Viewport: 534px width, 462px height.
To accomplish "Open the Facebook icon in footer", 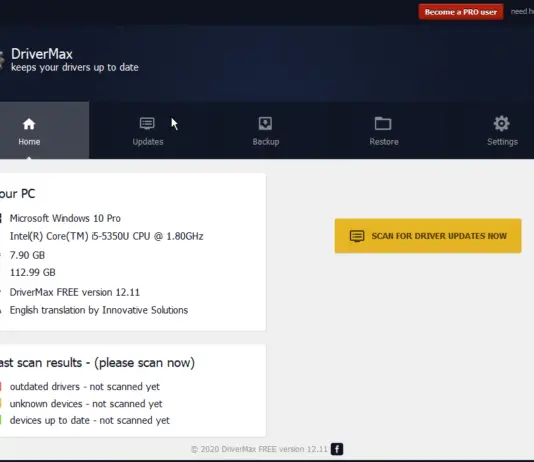I will [337, 449].
